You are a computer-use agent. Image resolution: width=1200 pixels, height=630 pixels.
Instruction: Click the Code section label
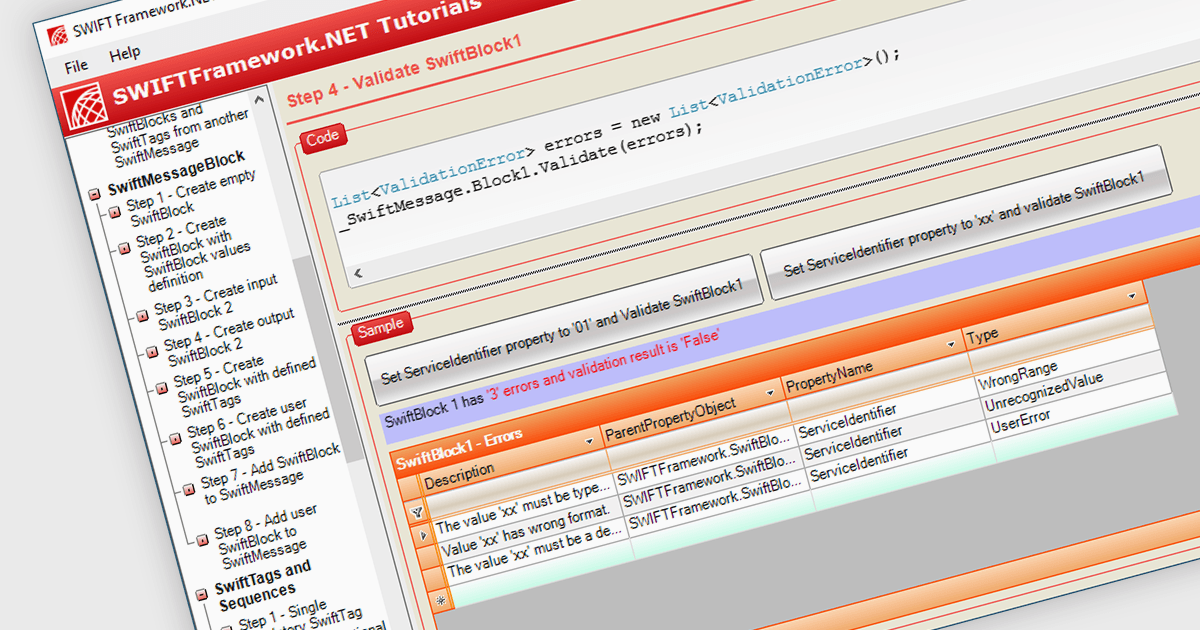(322, 140)
